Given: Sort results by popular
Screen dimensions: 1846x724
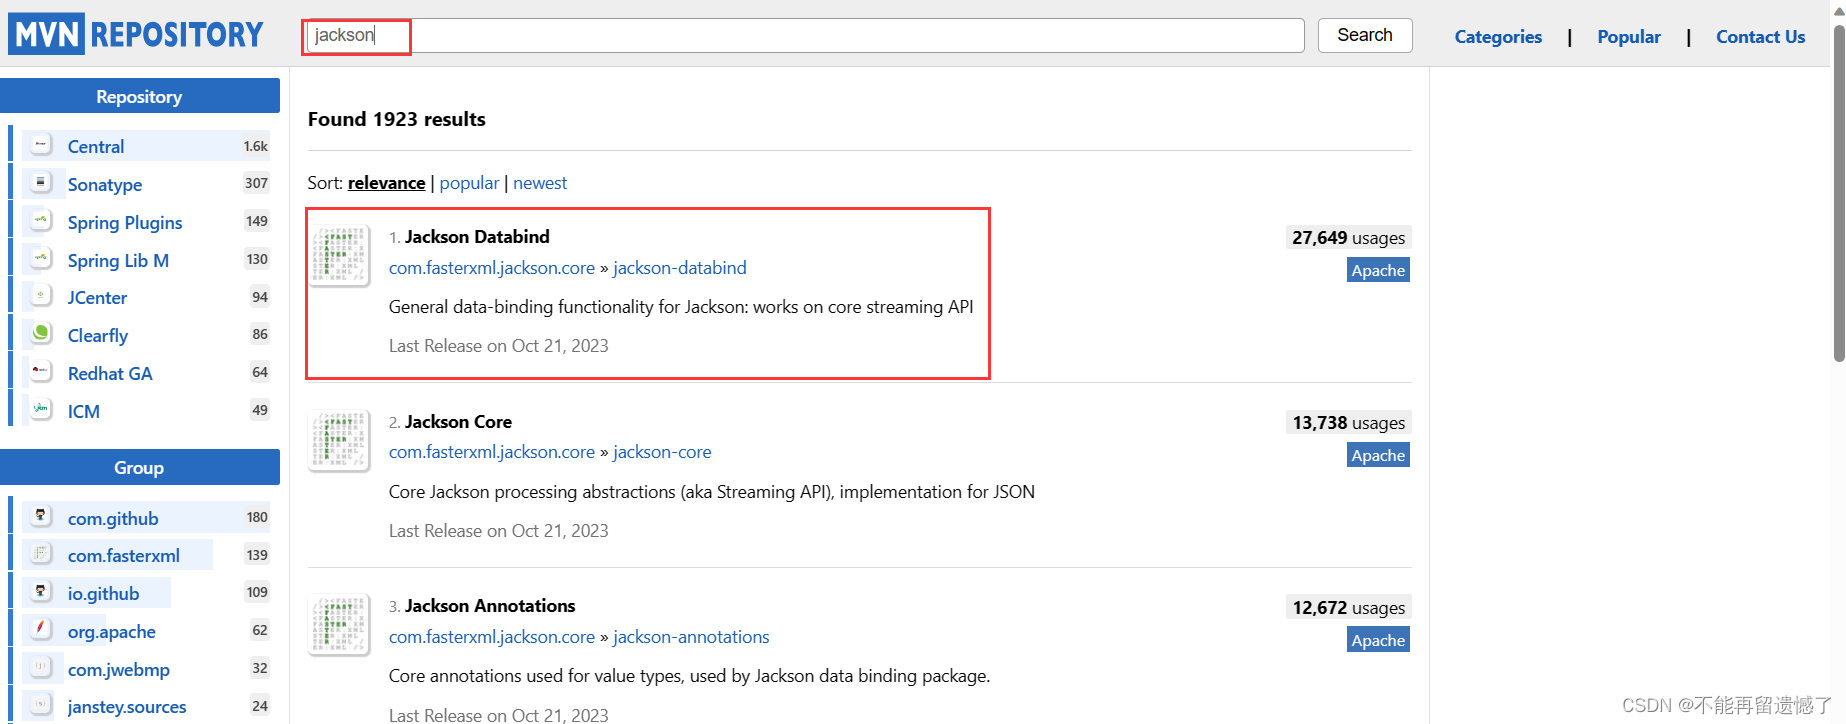Looking at the screenshot, I should [x=469, y=183].
